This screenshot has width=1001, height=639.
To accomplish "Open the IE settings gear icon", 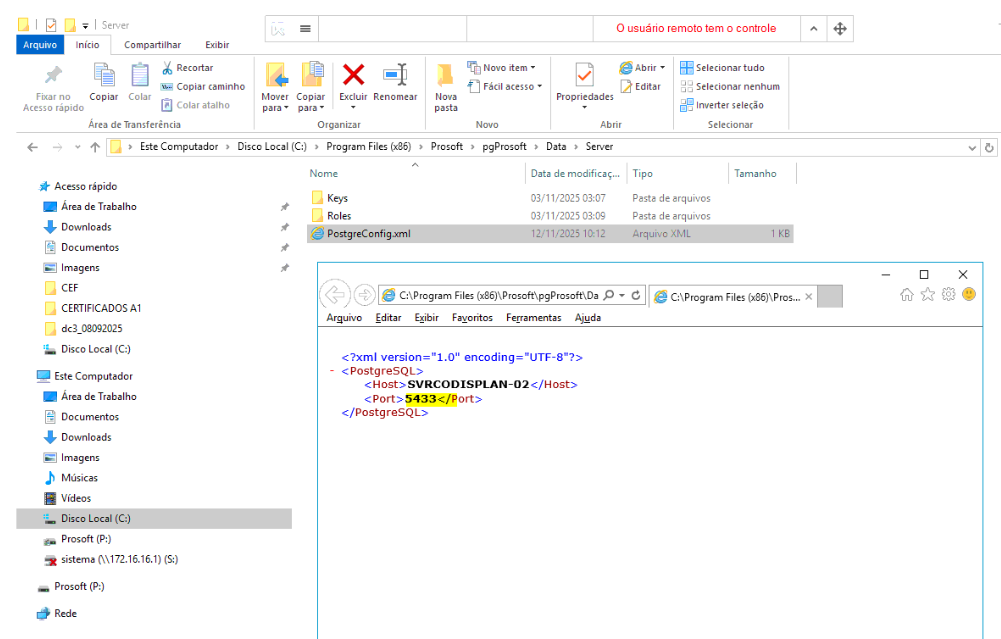I will pyautogui.click(x=949, y=295).
